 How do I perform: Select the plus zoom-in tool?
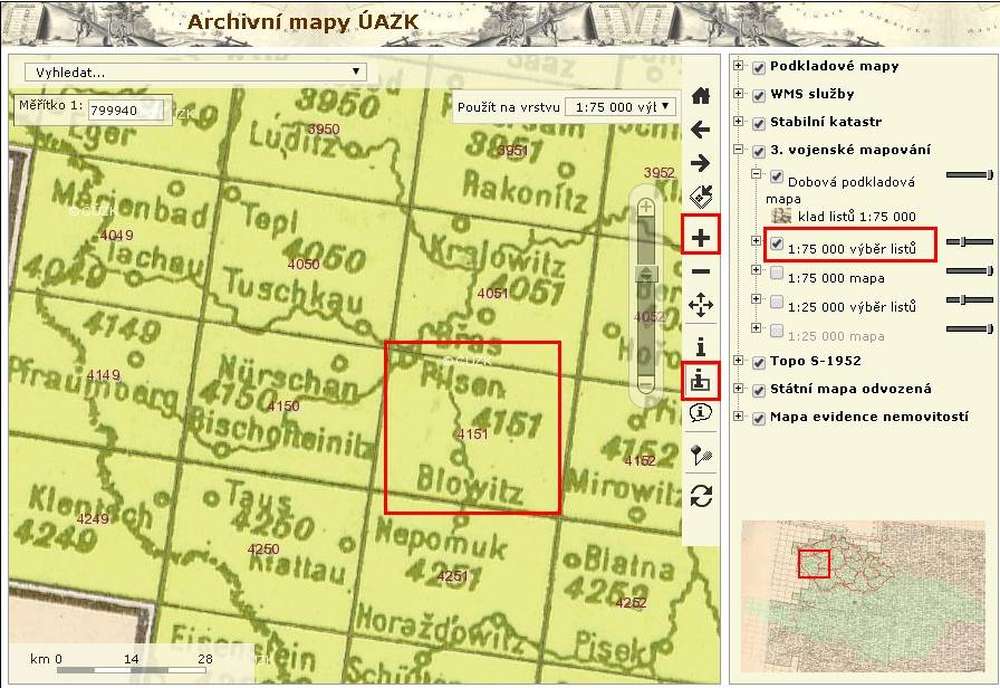coord(701,238)
